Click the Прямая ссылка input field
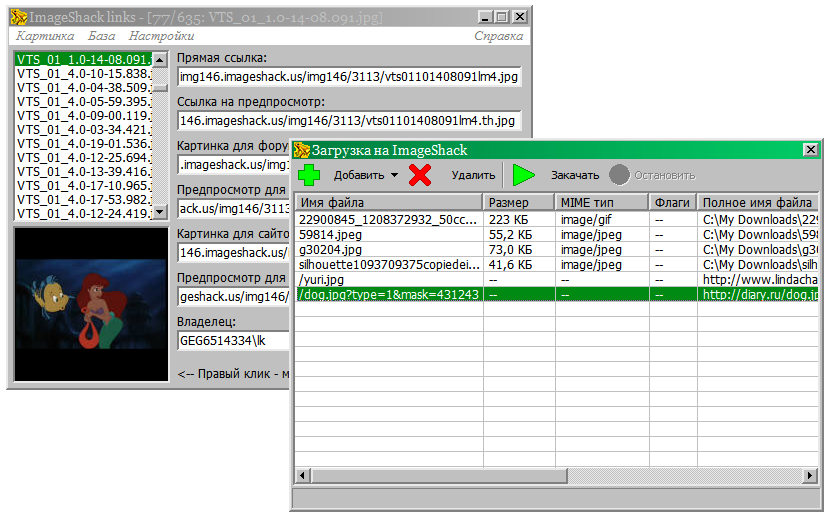 pos(349,77)
